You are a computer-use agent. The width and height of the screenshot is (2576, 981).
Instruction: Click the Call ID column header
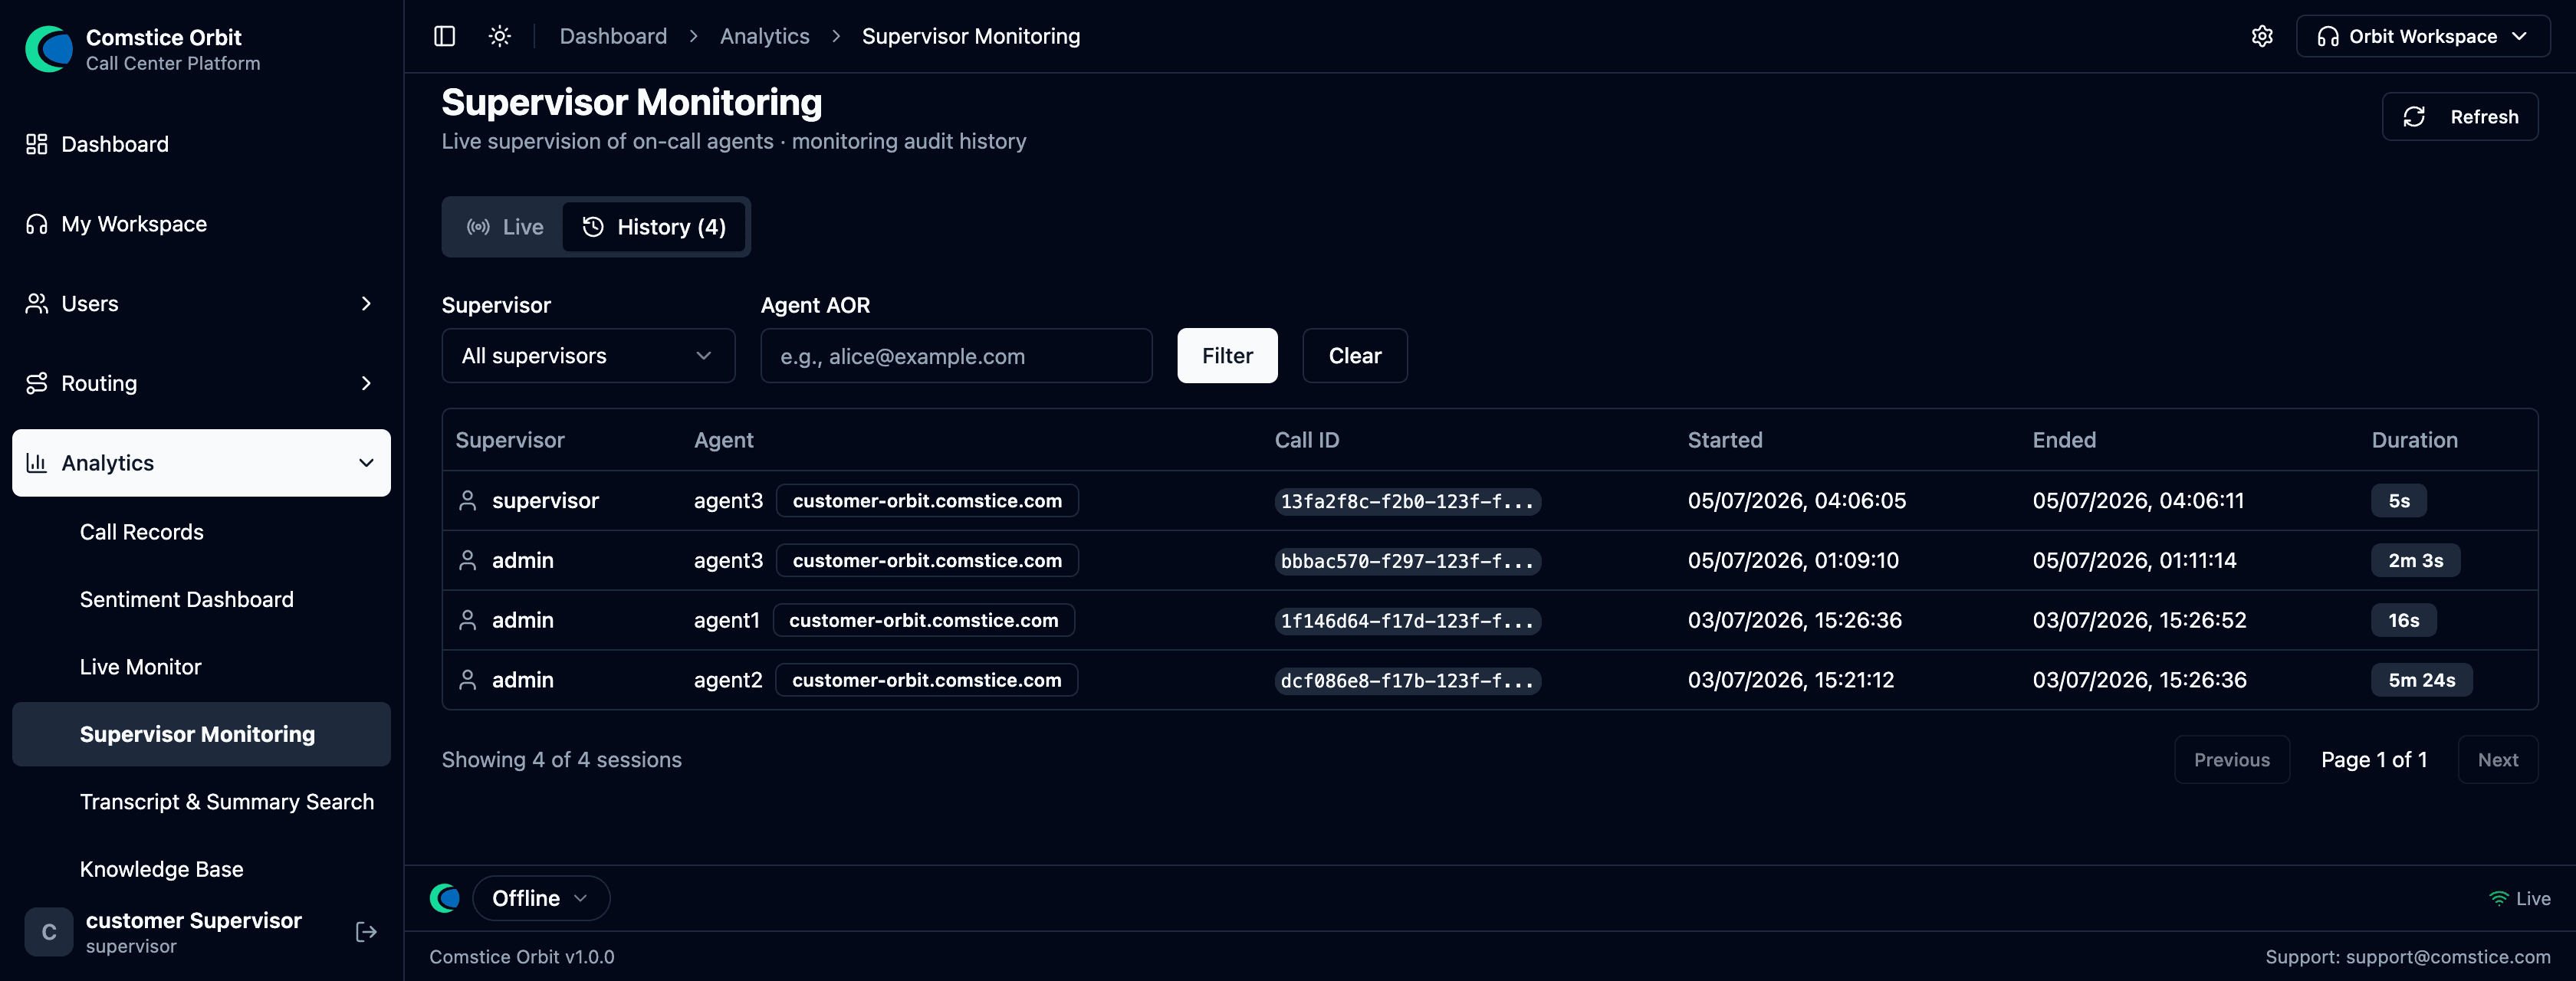point(1307,440)
